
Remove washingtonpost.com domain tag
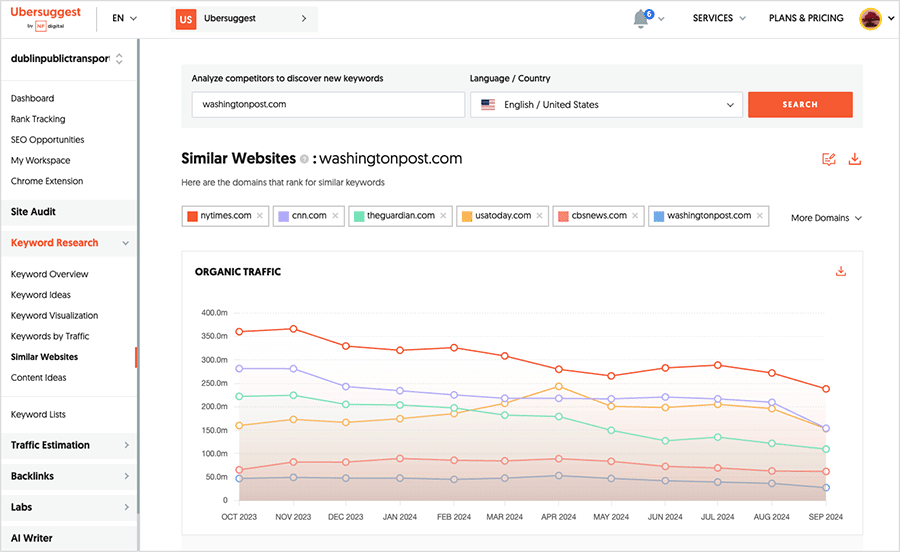click(759, 216)
